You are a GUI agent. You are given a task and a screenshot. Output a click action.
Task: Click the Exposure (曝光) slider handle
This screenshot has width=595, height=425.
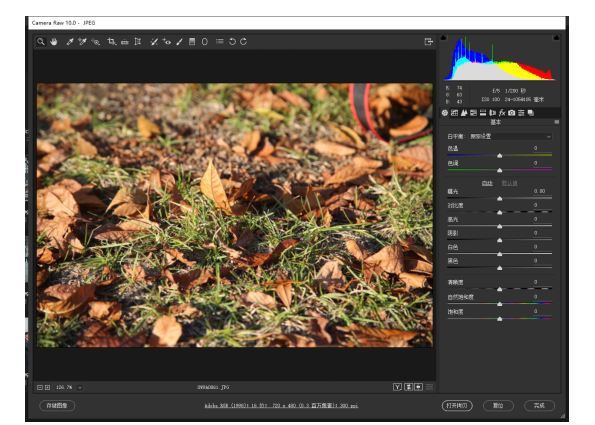point(500,198)
